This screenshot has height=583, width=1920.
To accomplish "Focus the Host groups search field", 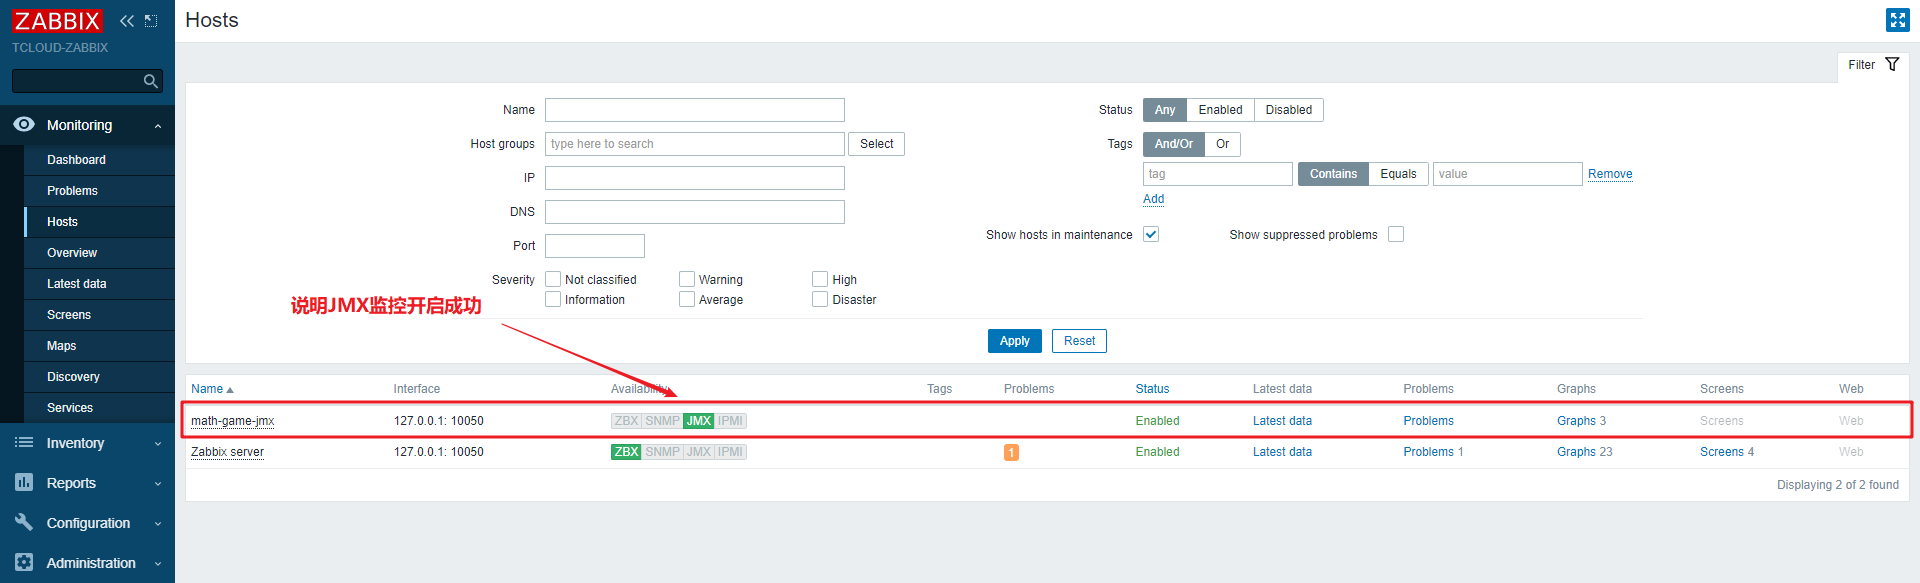I will pyautogui.click(x=695, y=144).
